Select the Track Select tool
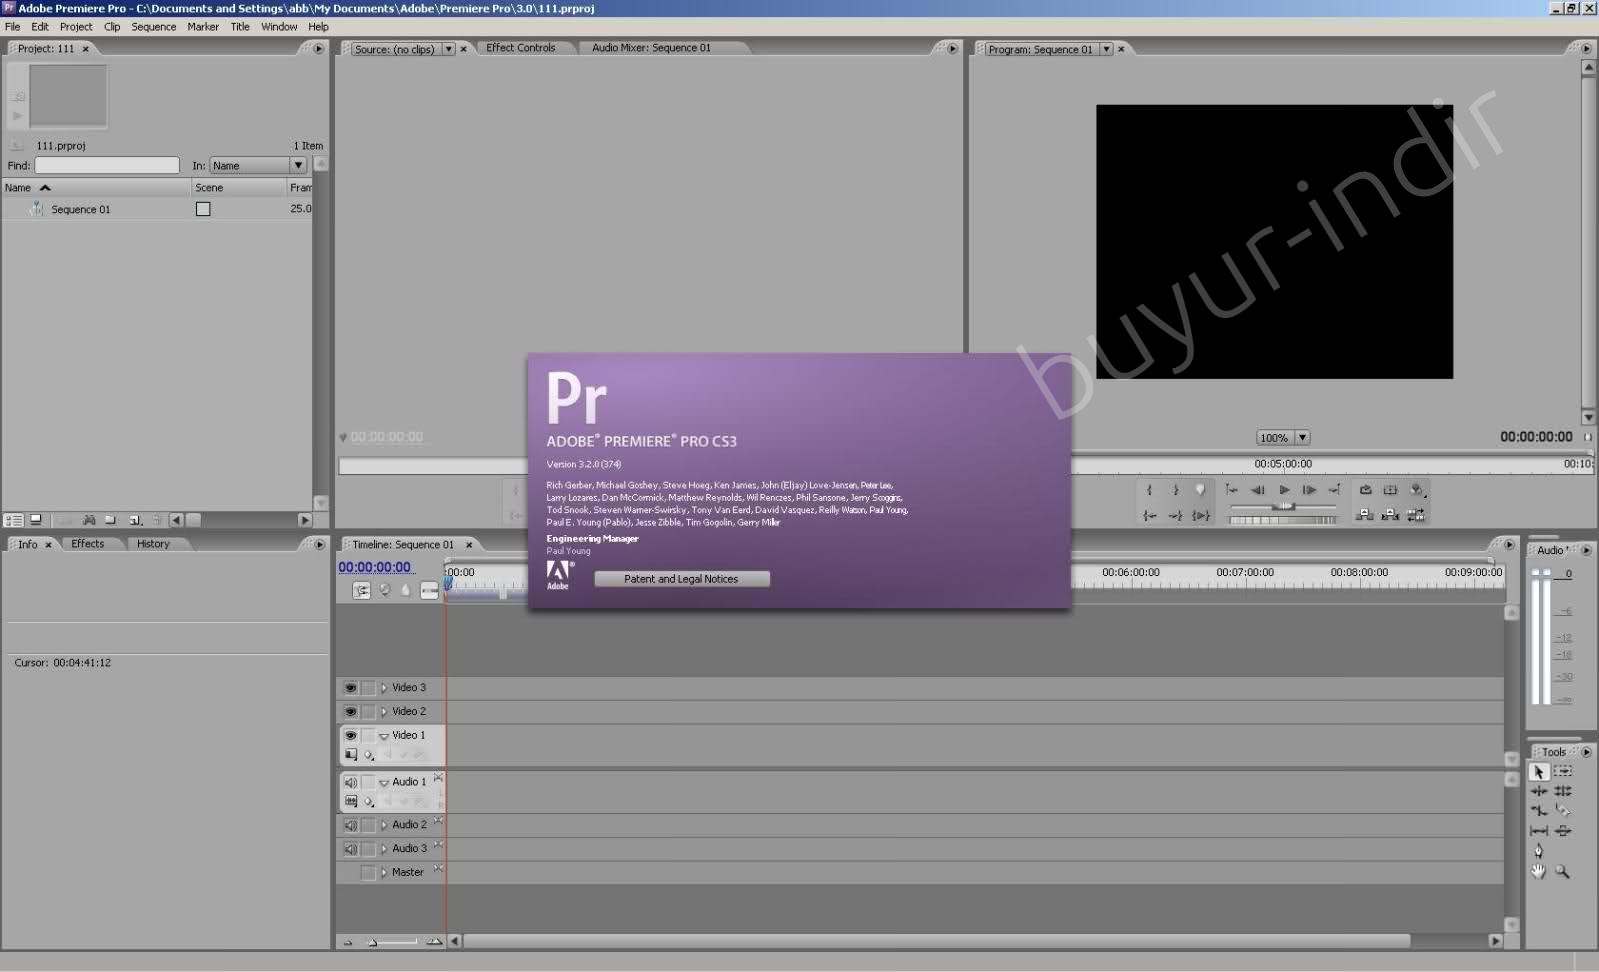Screen dimensions: 1599x972 tap(1563, 771)
